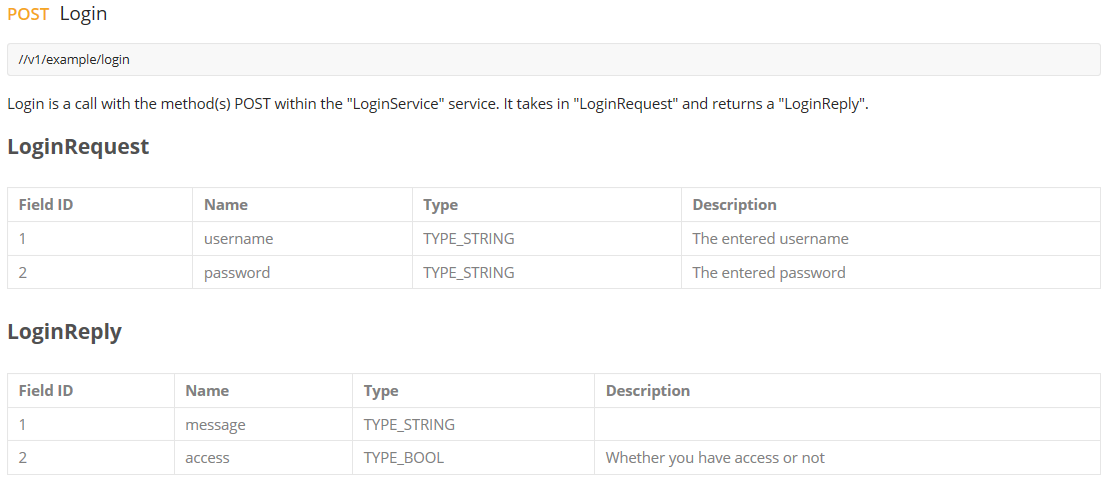Click 'The entered password' description

point(769,272)
